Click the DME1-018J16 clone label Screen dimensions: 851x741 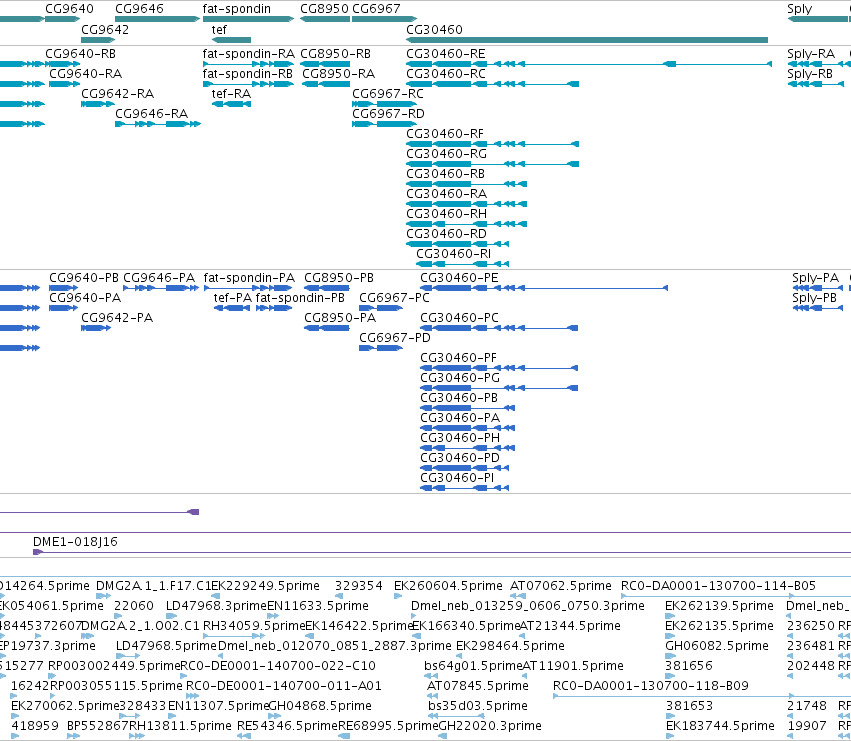[x=75, y=542]
